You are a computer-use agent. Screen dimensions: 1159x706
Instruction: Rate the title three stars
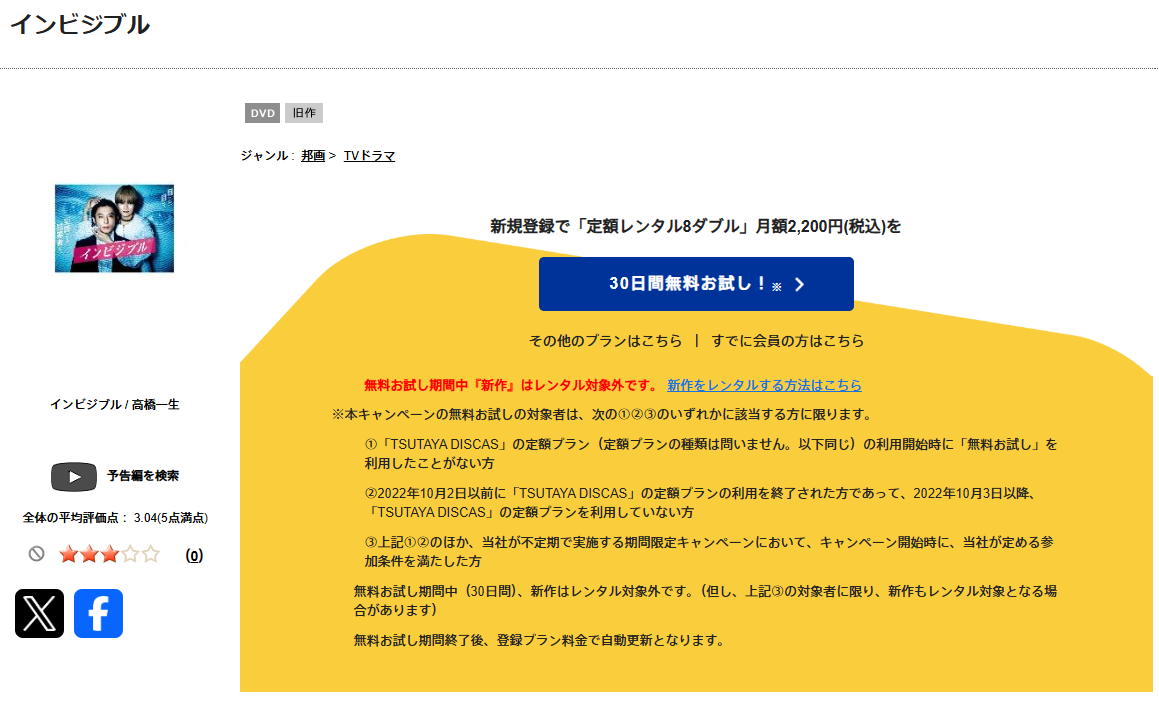click(x=109, y=554)
